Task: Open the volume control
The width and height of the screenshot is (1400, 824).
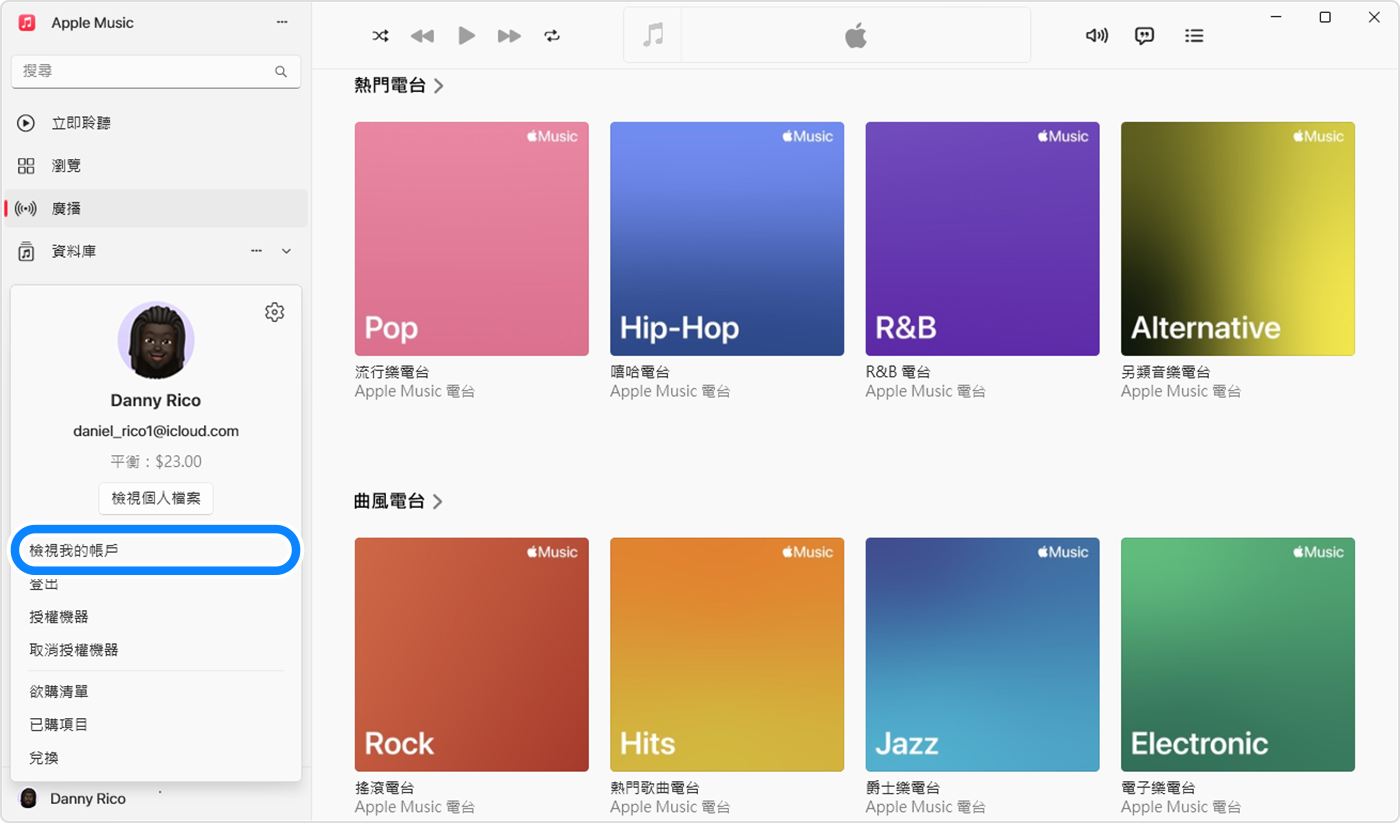Action: click(x=1097, y=36)
